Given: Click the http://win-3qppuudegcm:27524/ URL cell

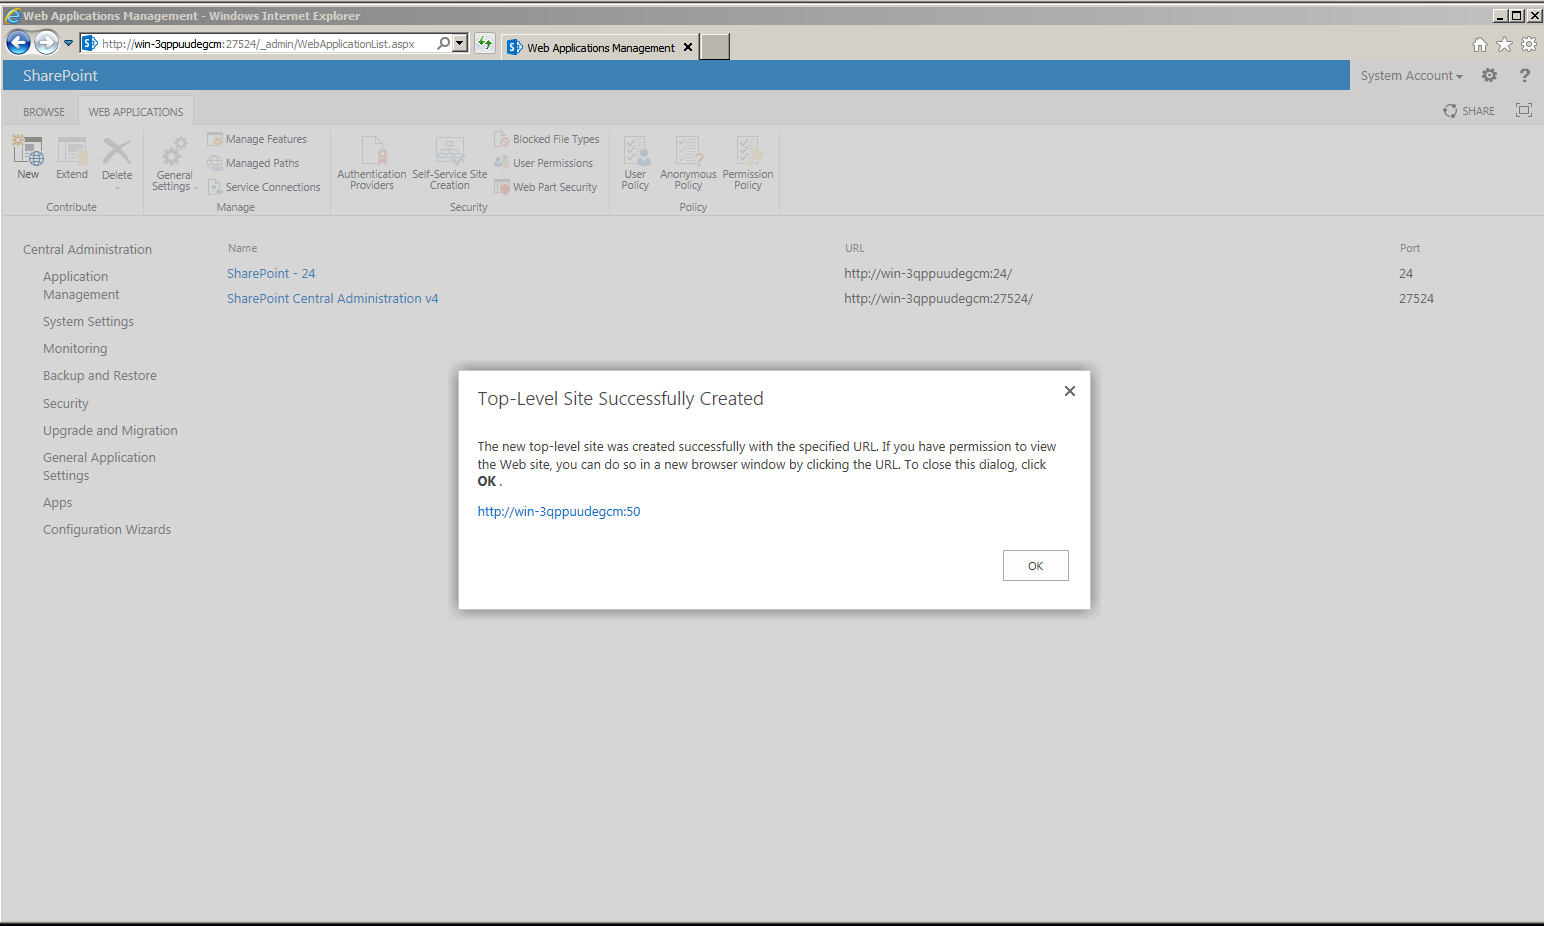Looking at the screenshot, I should pos(938,298).
